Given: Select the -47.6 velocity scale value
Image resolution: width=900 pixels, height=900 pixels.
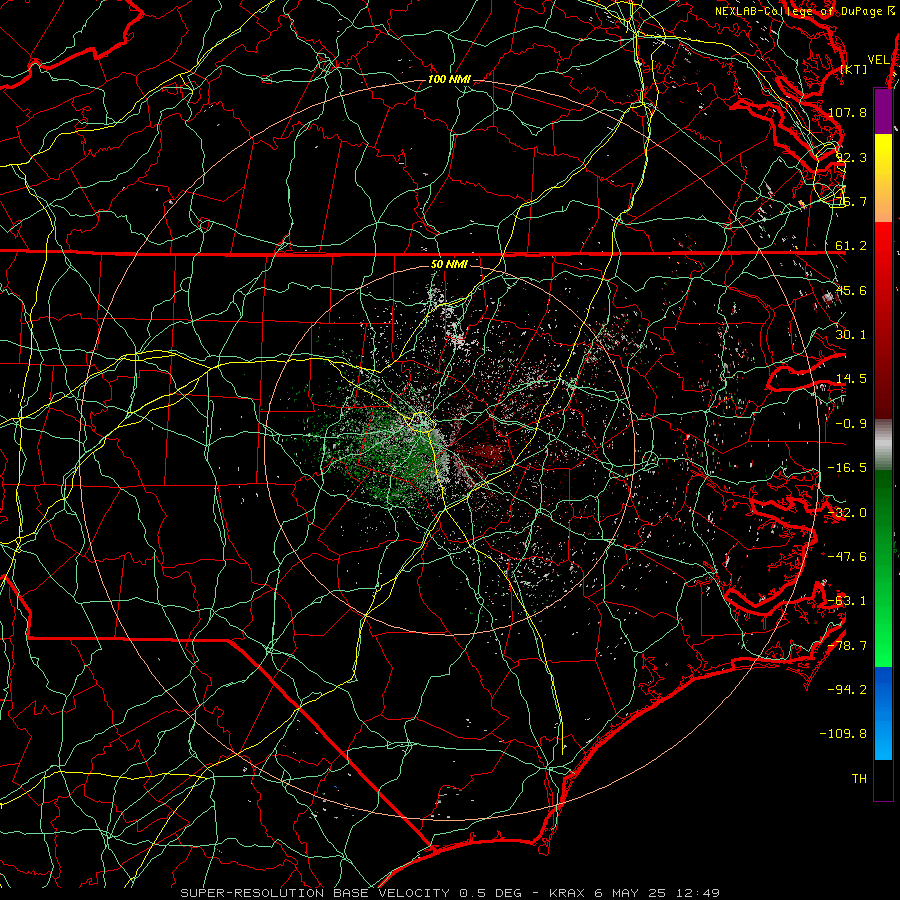Looking at the screenshot, I should coord(847,557).
